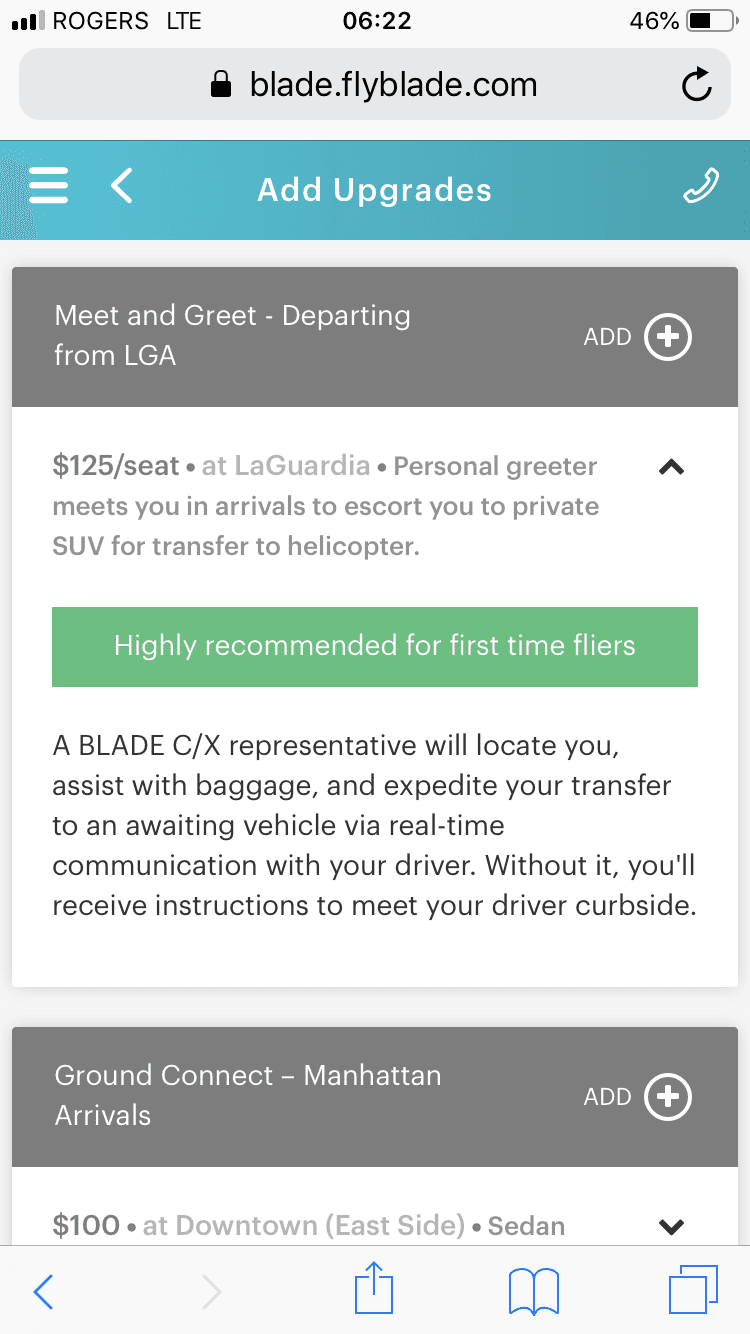Tap the blade.flyblade.com address bar

(x=375, y=86)
